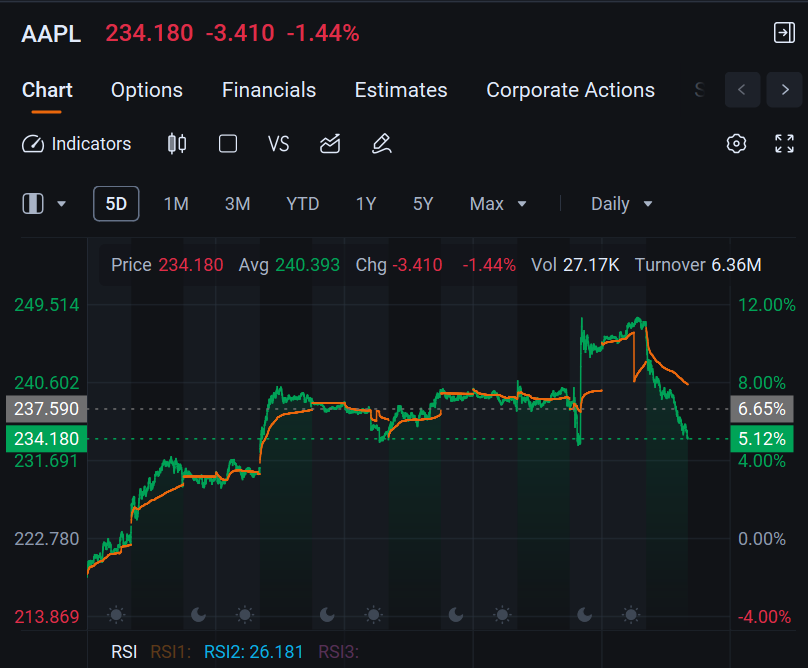Open the layout dropdown arrow
Viewport: 808px width, 668px height.
[x=61, y=204]
